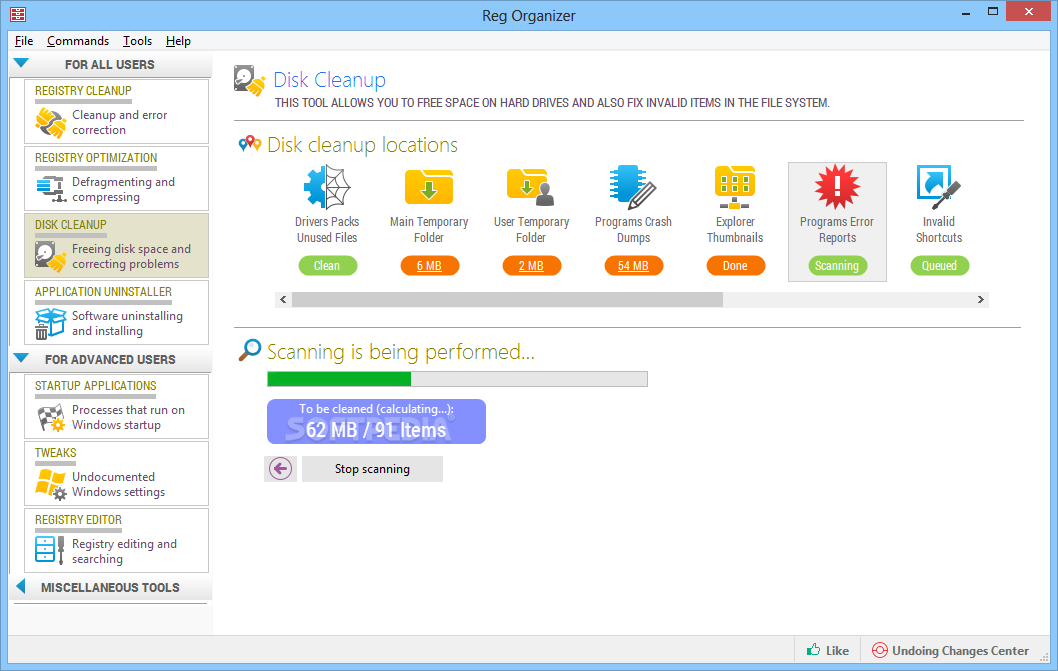Click the purple back arrow icon

(x=280, y=468)
